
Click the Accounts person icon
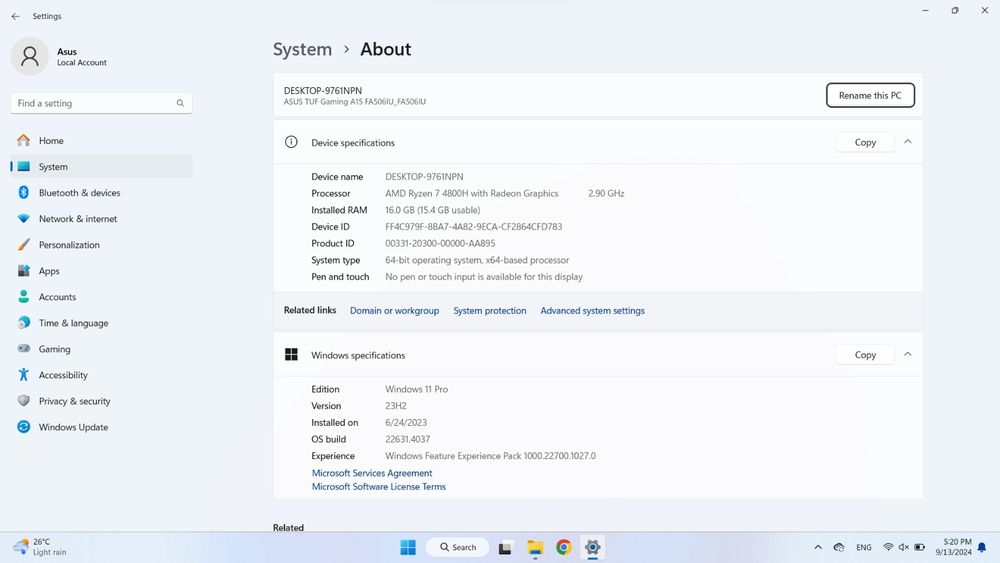(x=24, y=296)
